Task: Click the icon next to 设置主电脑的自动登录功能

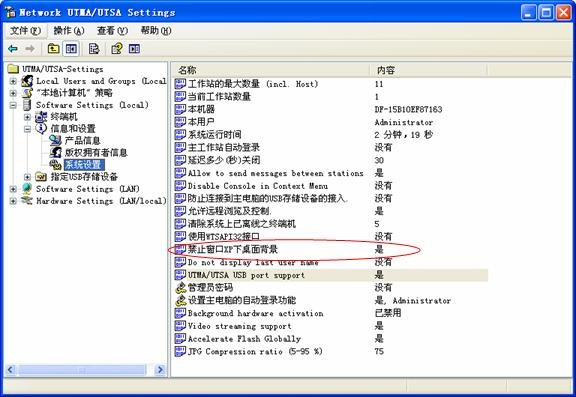Action: coord(180,300)
